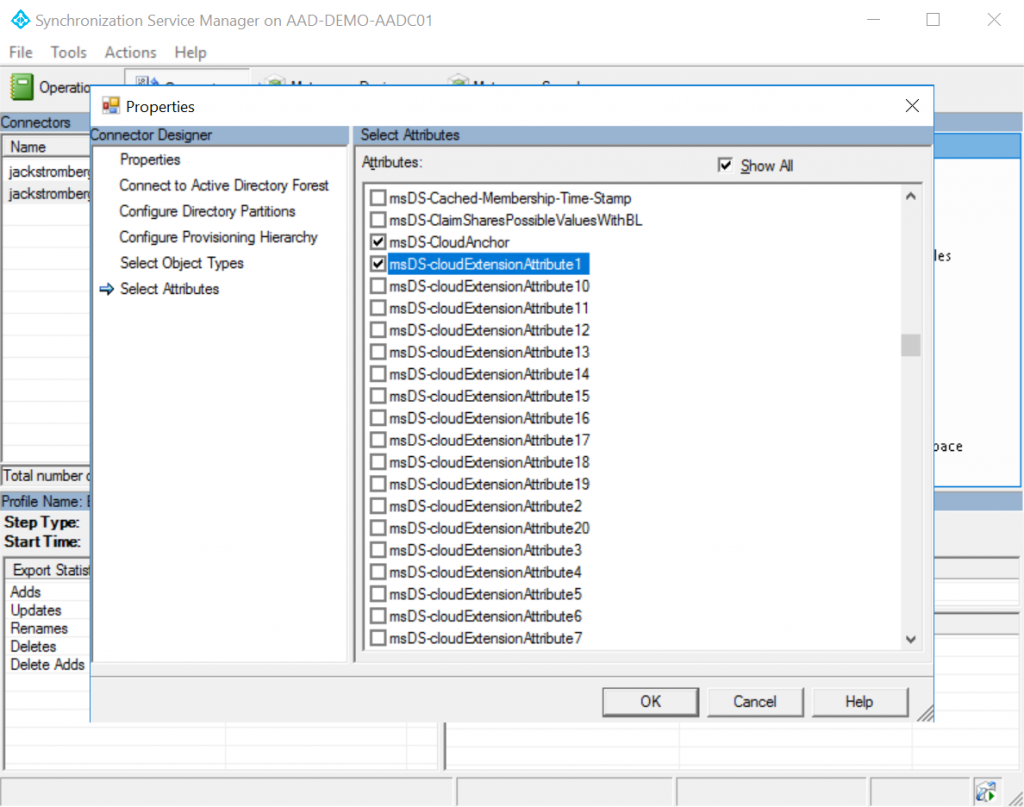Check msDS-cloudExtensionAttribute12 checkbox
The width and height of the screenshot is (1024, 807).
pyautogui.click(x=377, y=330)
